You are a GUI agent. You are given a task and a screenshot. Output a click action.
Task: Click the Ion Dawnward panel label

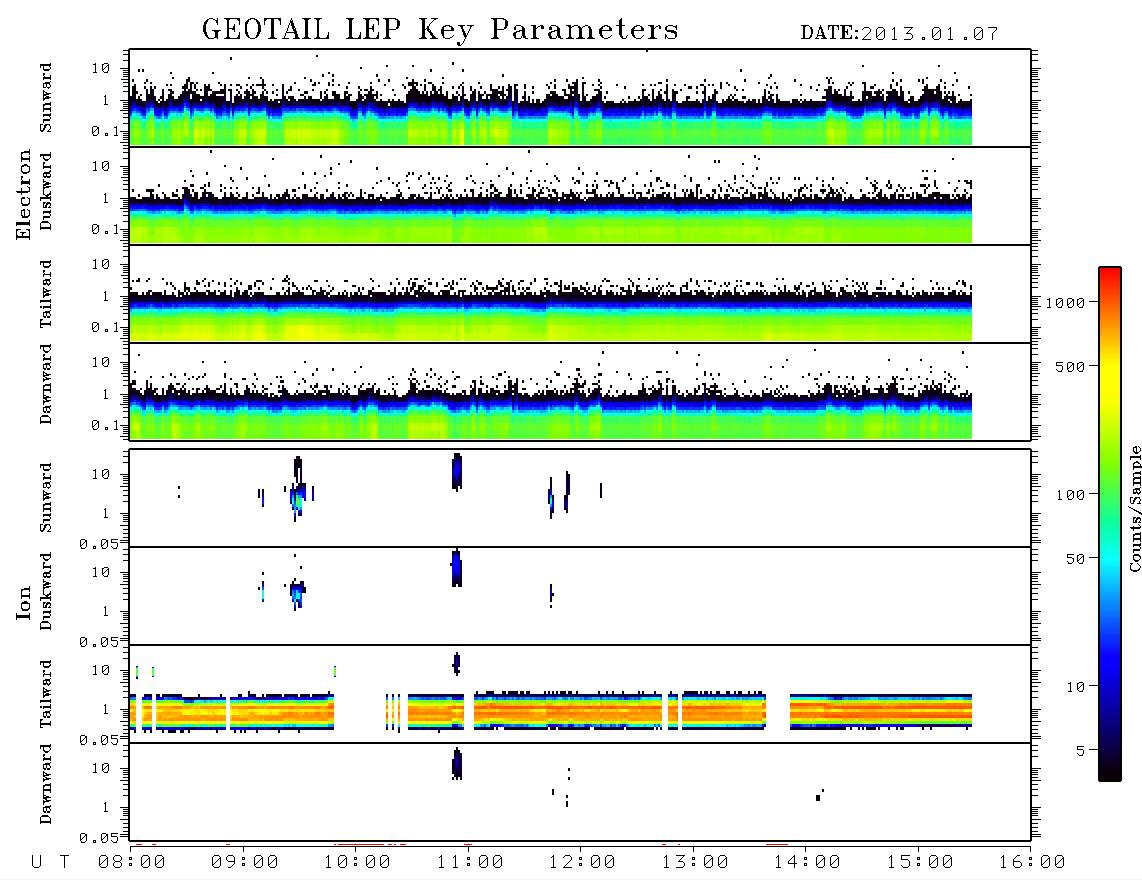click(x=45, y=784)
